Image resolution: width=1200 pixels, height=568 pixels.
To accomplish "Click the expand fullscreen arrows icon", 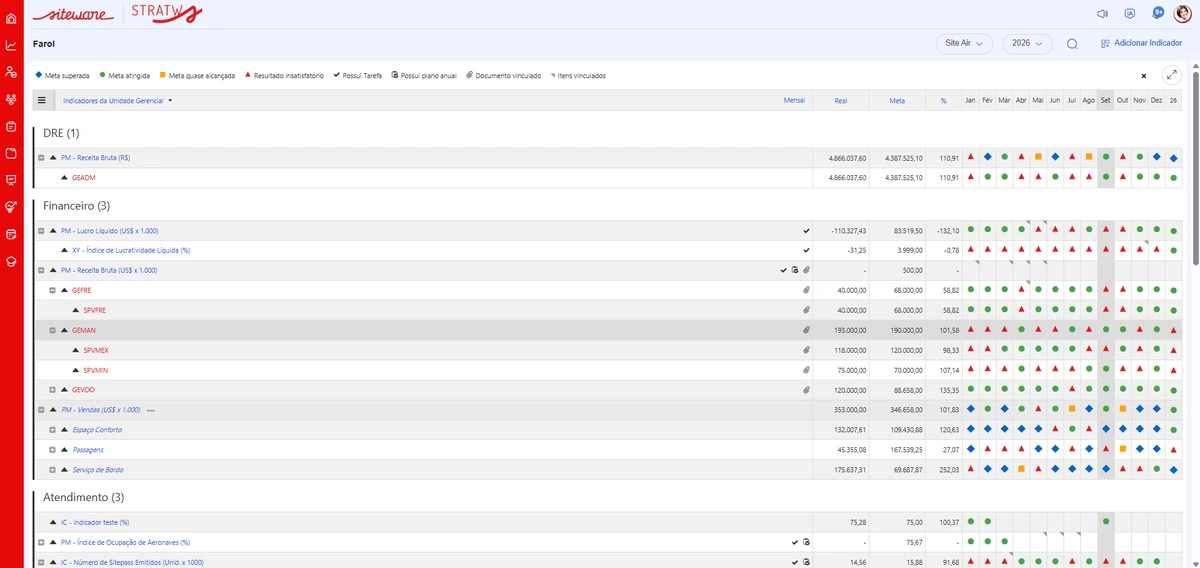I will coord(1172,75).
